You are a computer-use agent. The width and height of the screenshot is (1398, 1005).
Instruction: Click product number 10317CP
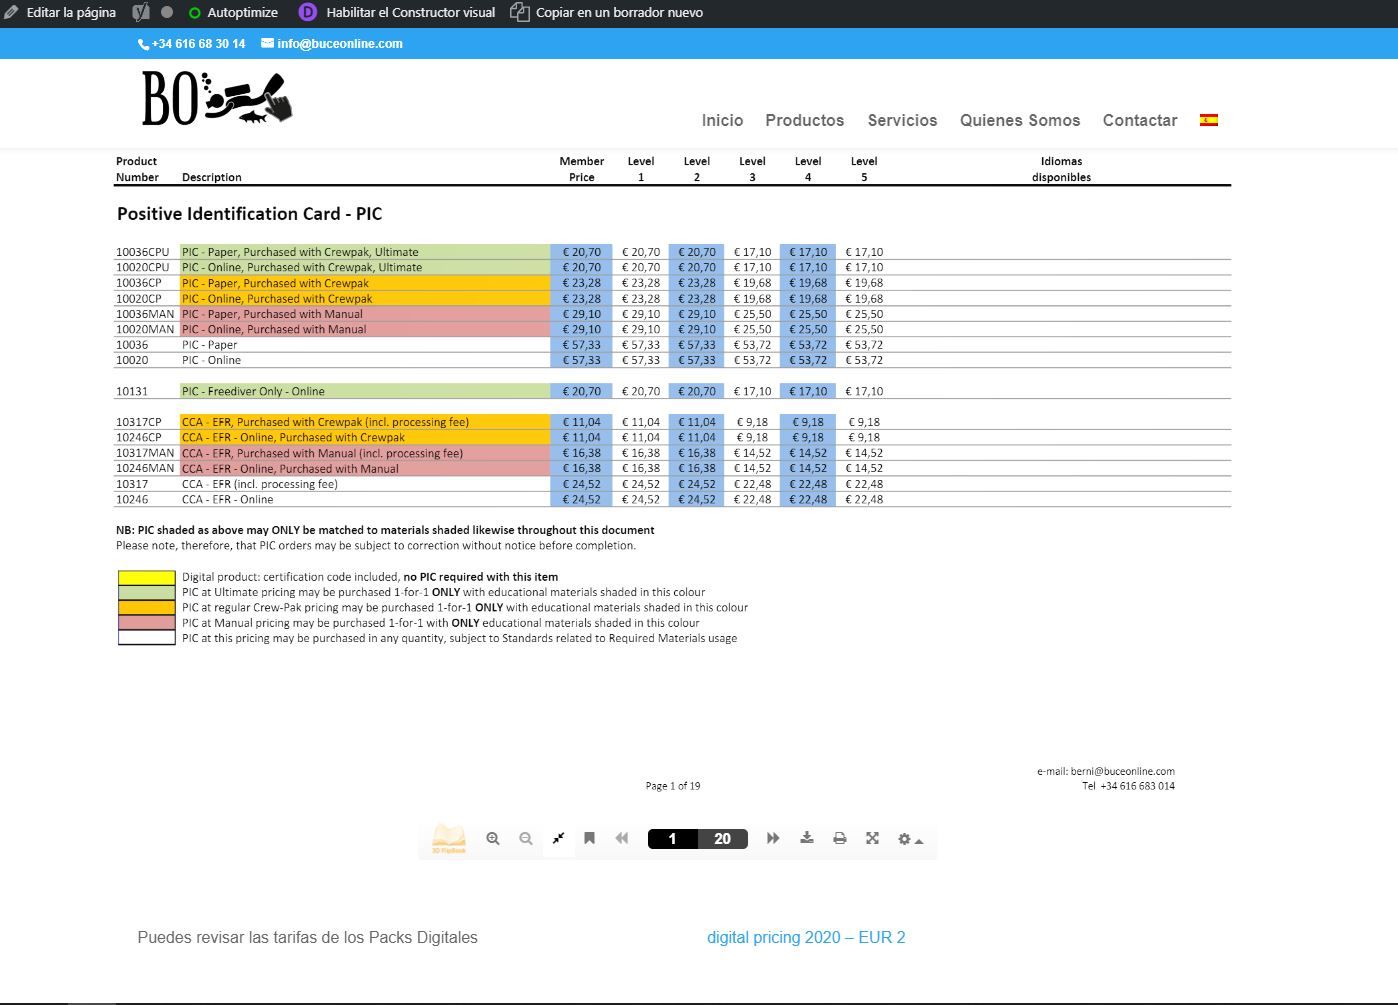(x=139, y=422)
